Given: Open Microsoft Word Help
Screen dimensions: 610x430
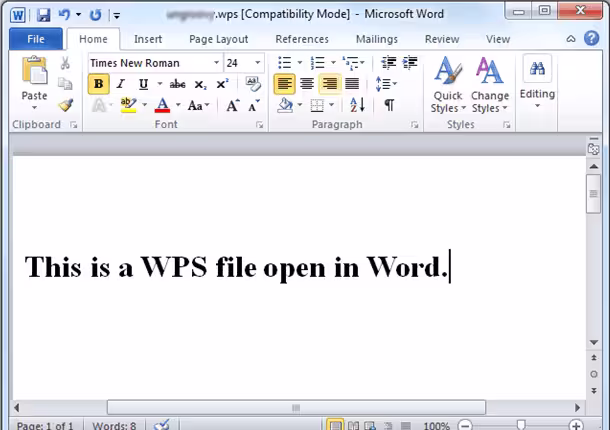Looking at the screenshot, I should coord(591,38).
